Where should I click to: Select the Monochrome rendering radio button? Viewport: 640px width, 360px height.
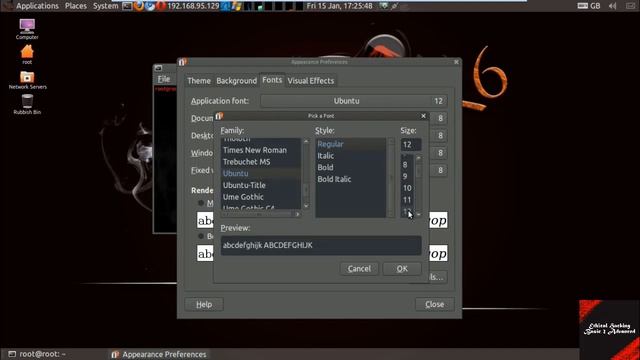coord(201,203)
